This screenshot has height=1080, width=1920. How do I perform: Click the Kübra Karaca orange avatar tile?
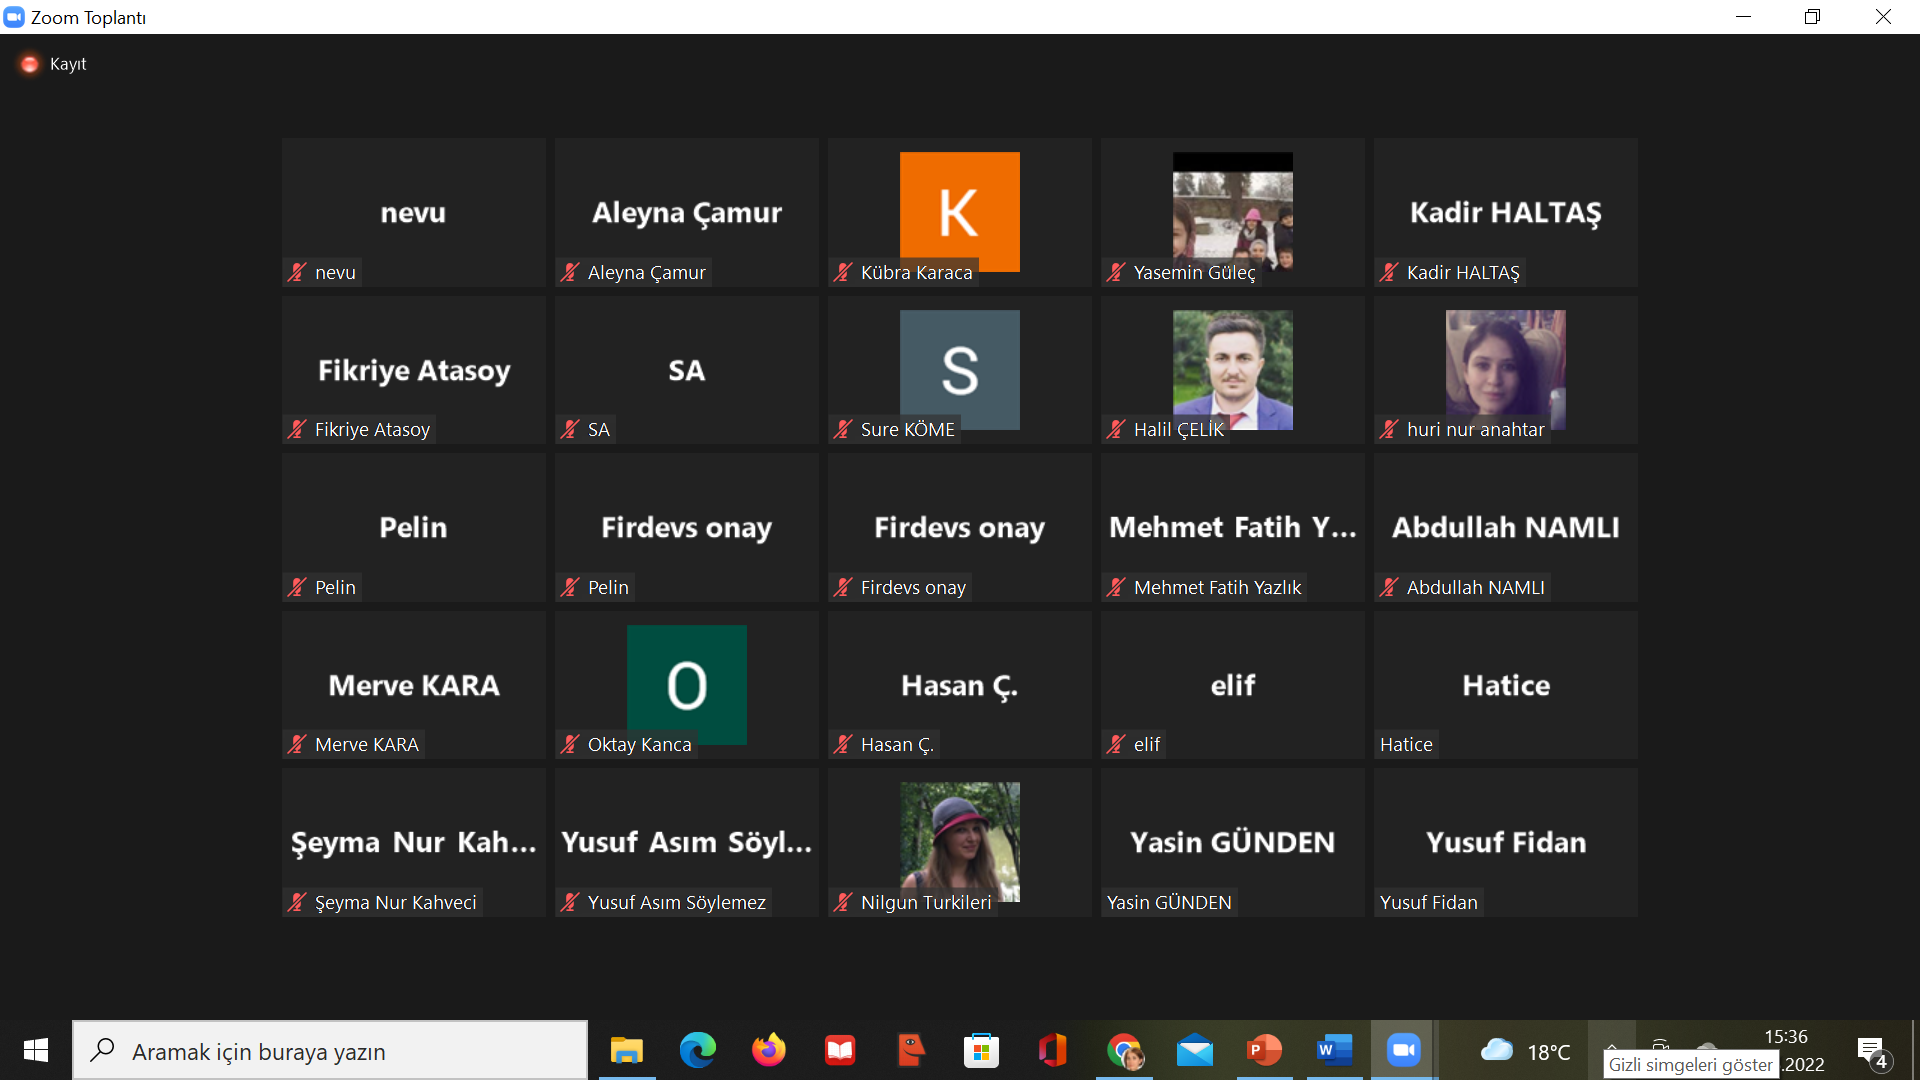(x=959, y=210)
